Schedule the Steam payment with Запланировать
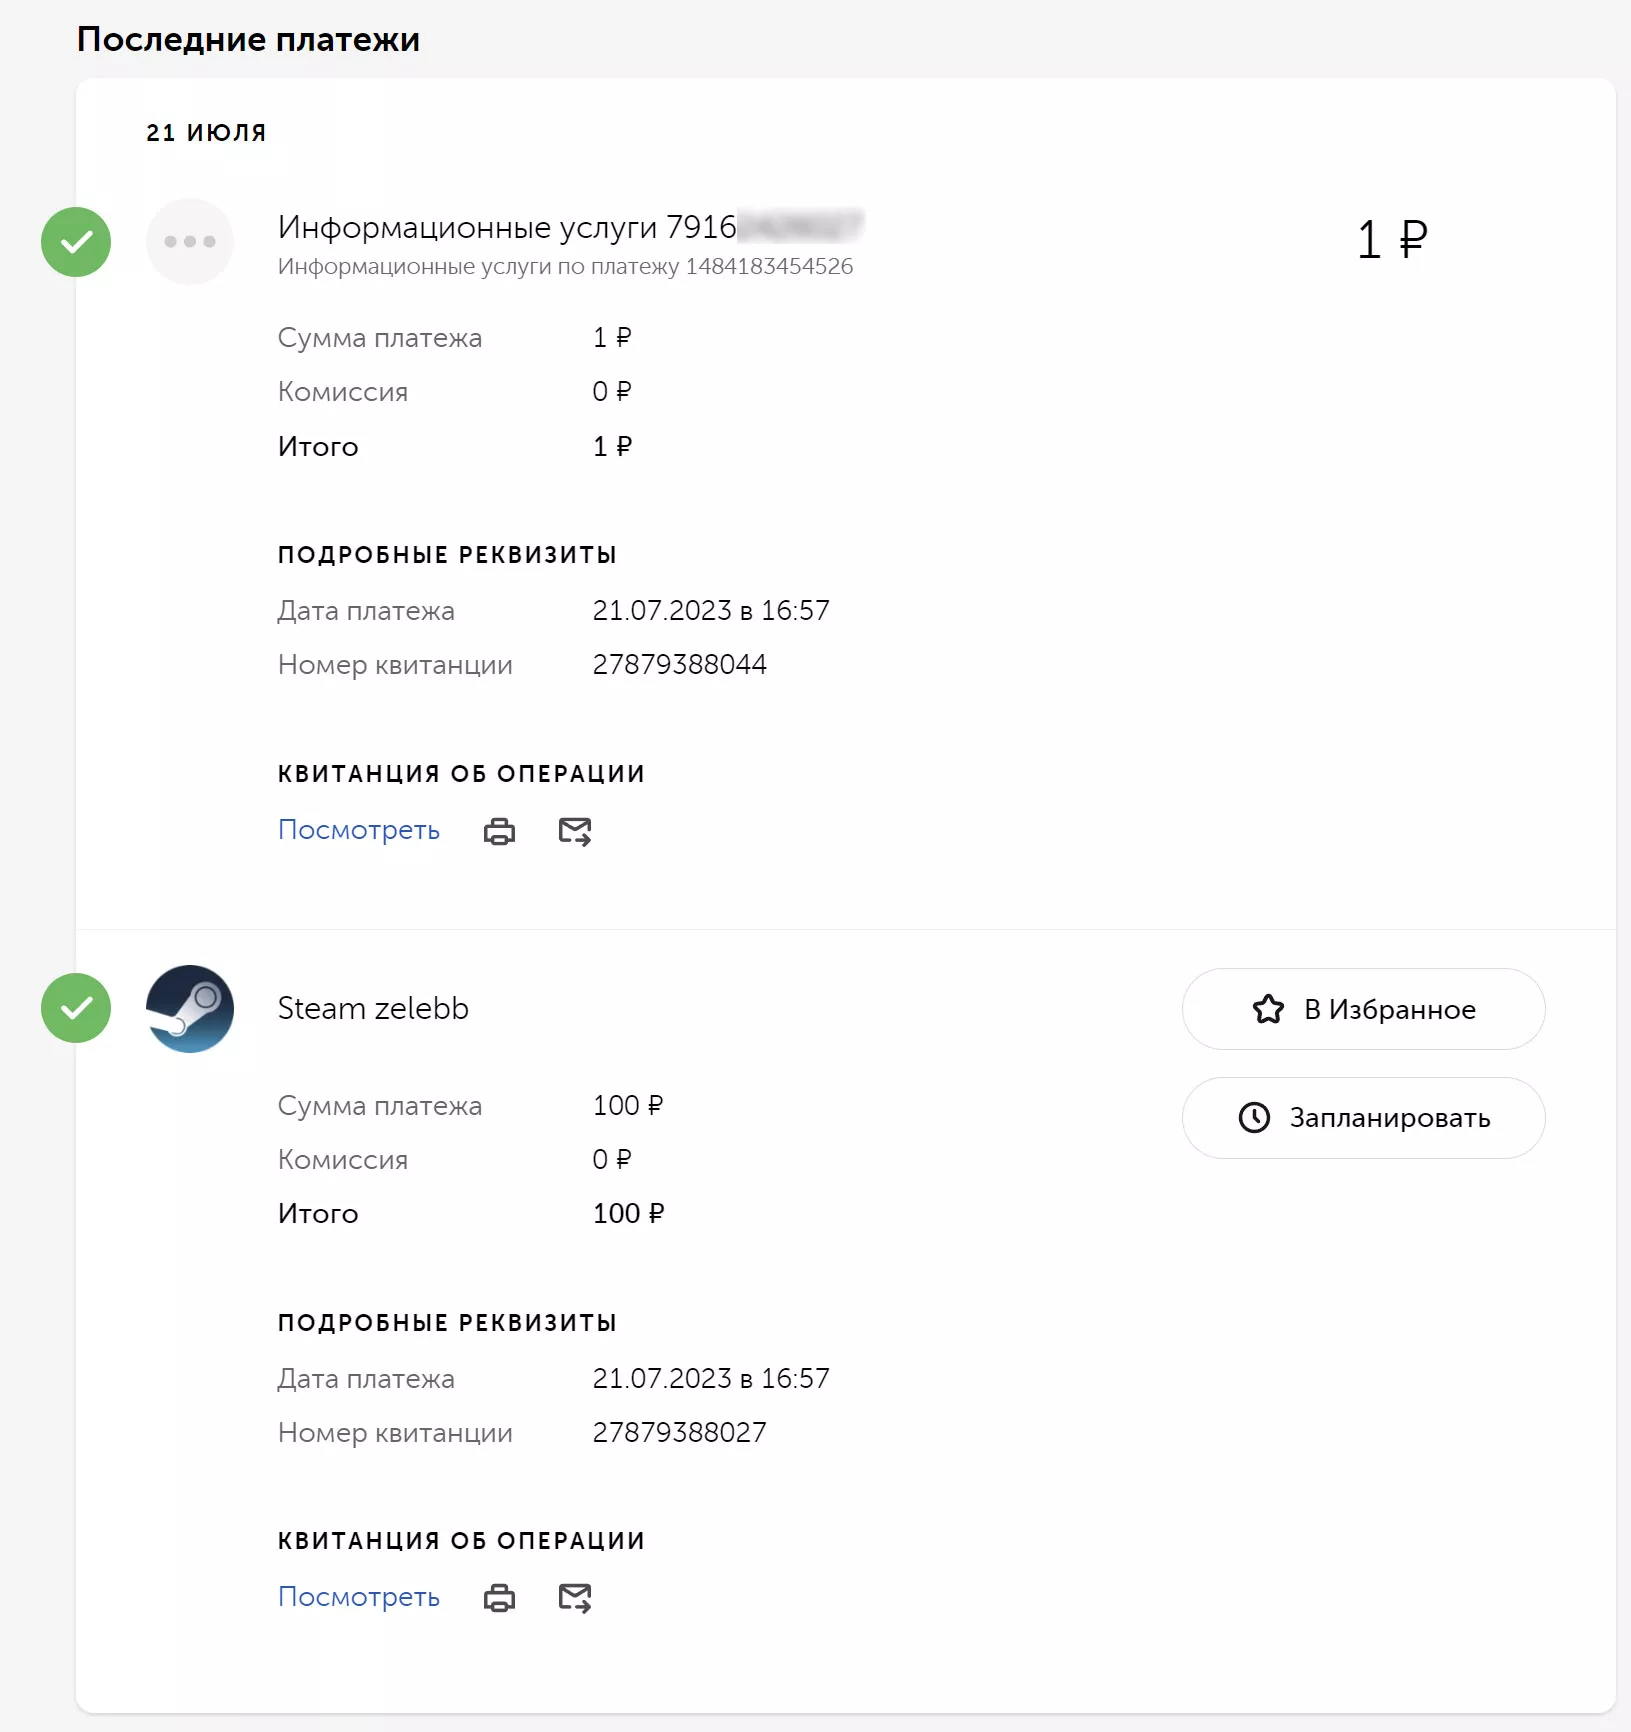This screenshot has height=1732, width=1631. click(1364, 1118)
